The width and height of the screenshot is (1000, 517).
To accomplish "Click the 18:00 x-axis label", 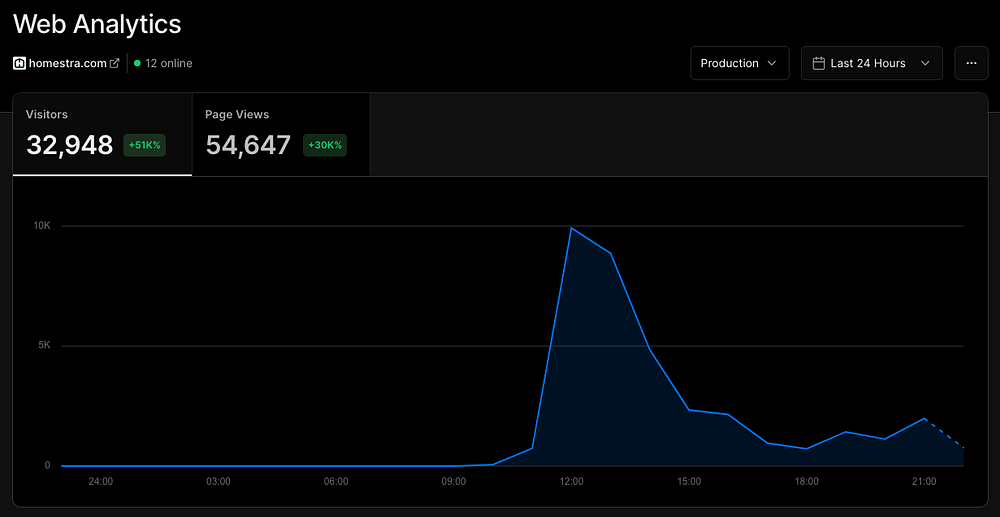I will coord(807,481).
